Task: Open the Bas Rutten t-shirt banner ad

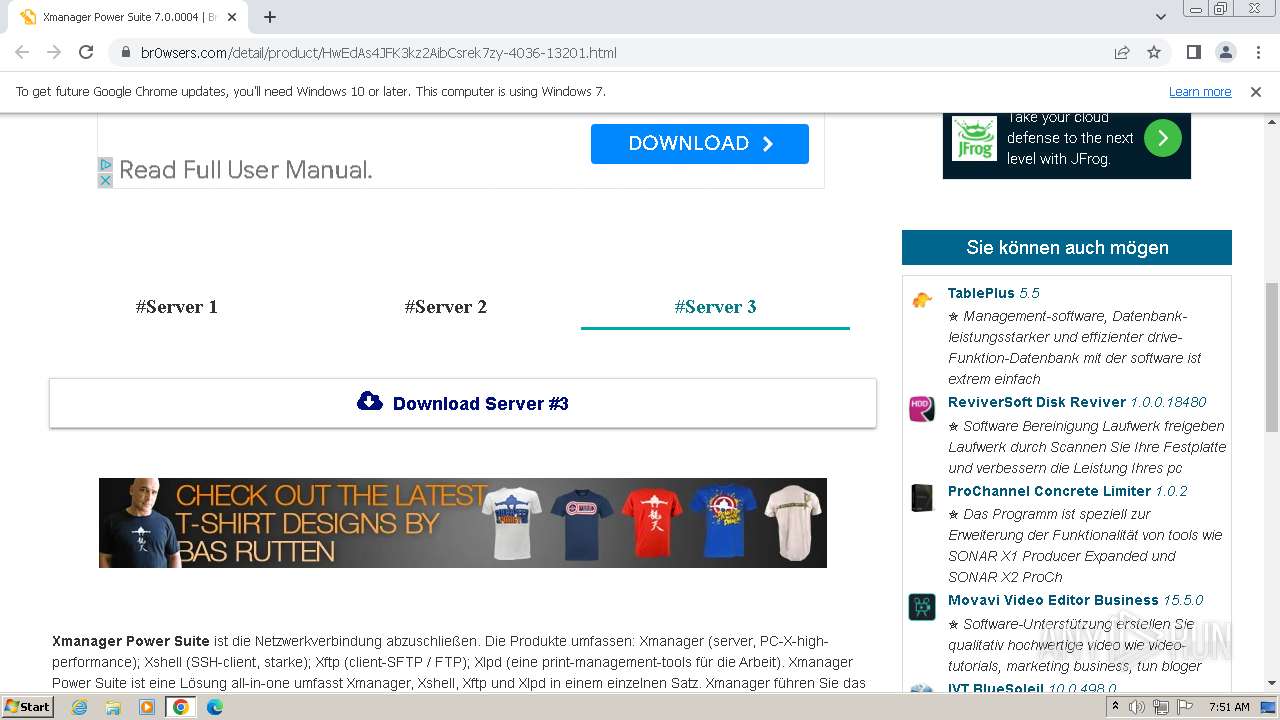Action: (463, 523)
